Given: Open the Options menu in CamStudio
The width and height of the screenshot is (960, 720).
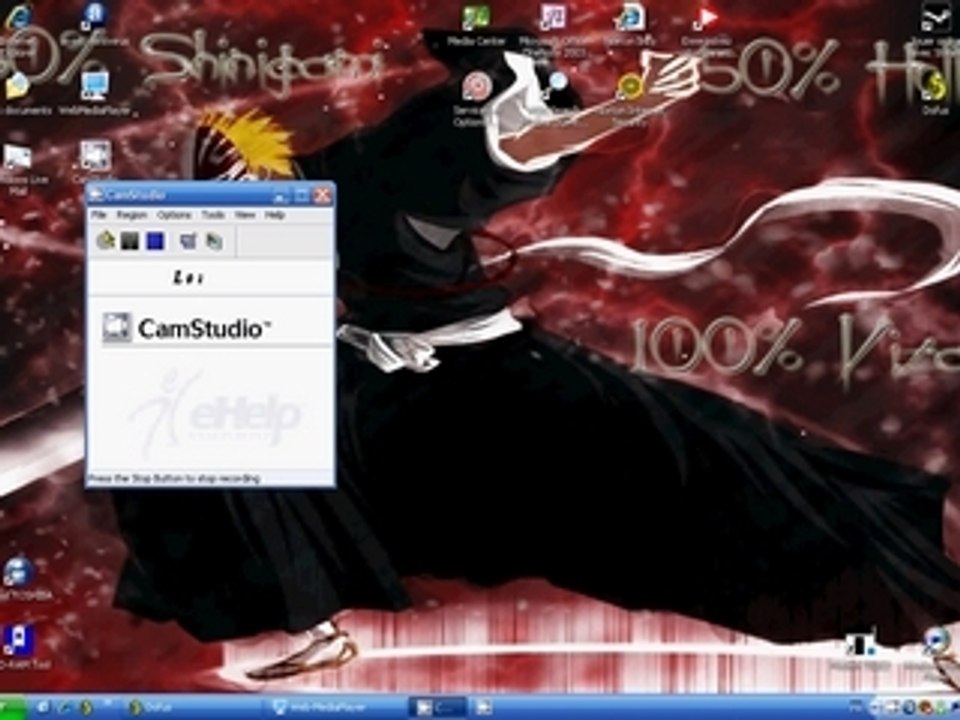Looking at the screenshot, I should coord(174,215).
